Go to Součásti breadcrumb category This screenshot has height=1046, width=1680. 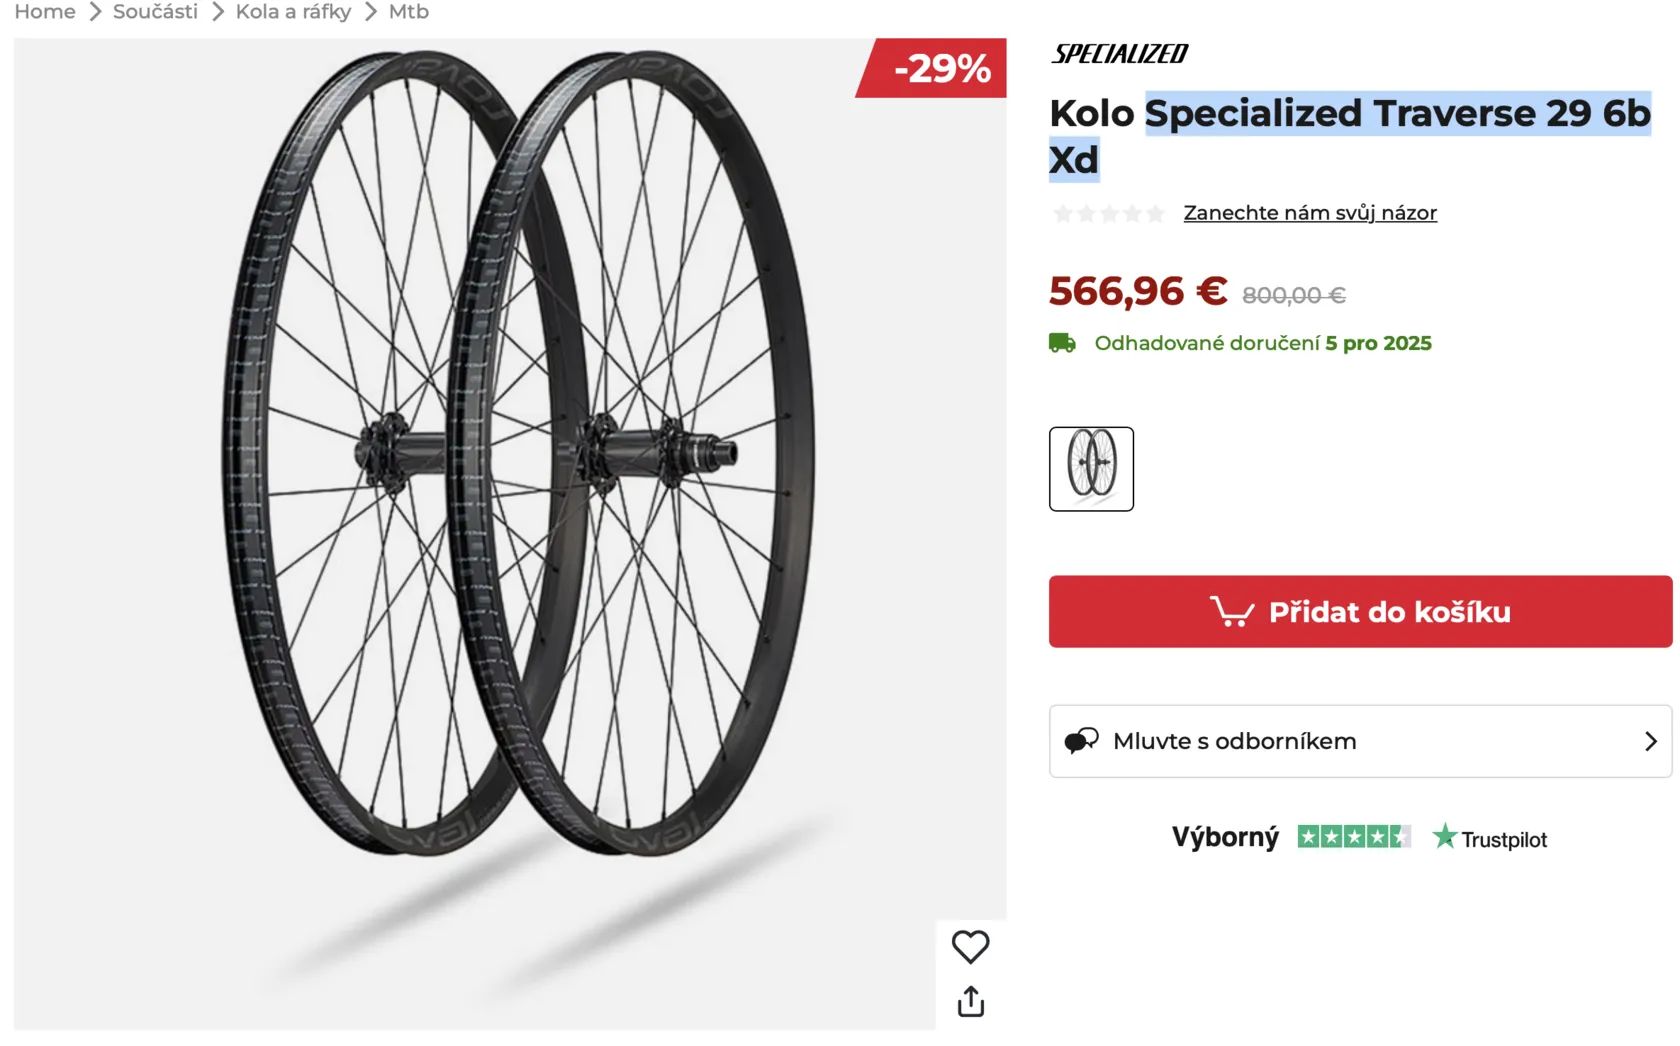pos(155,12)
